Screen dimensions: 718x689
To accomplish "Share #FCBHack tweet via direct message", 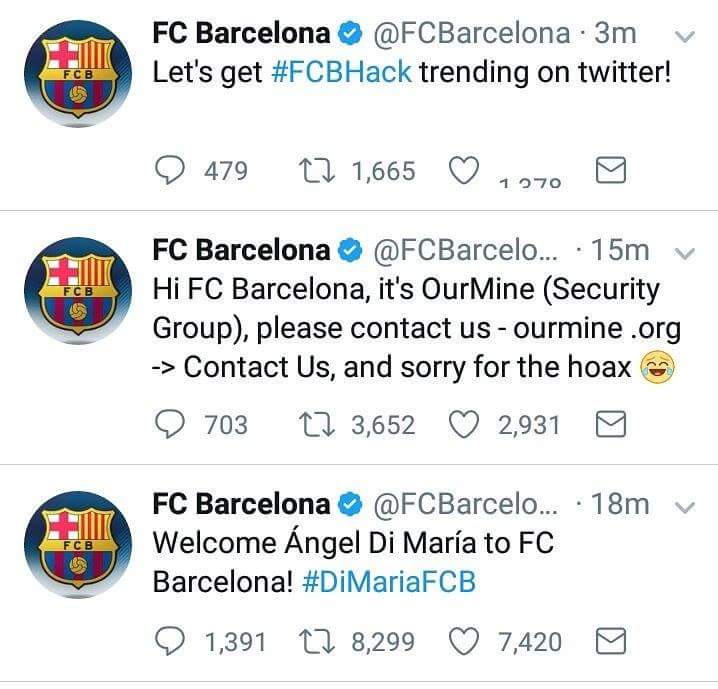I will click(x=611, y=170).
